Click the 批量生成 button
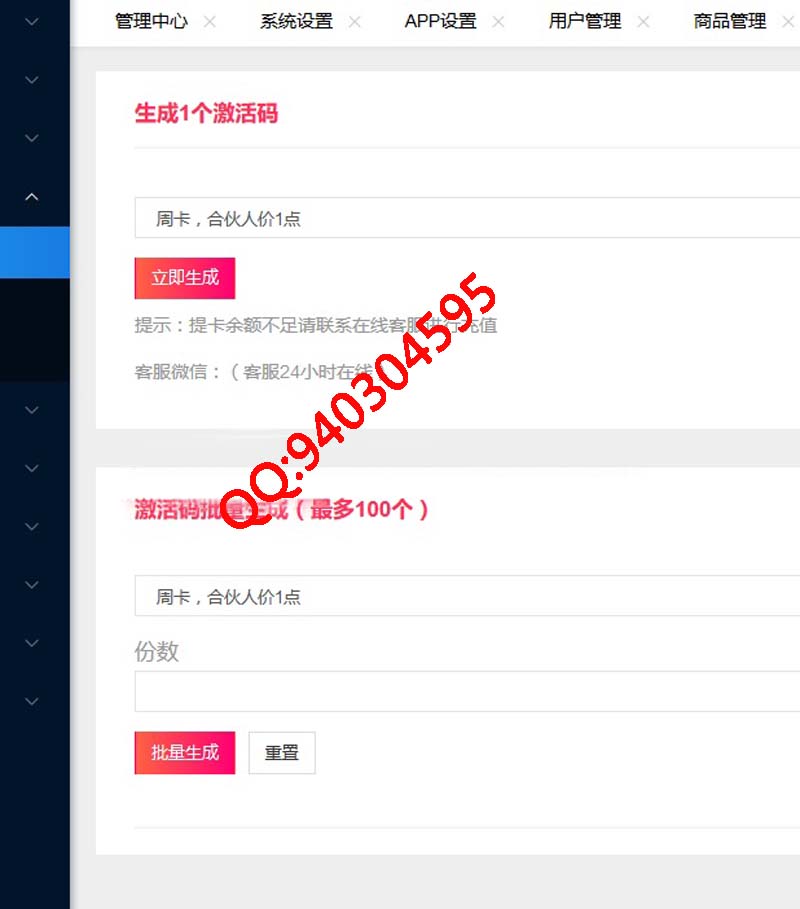800x909 pixels. pyautogui.click(x=185, y=752)
